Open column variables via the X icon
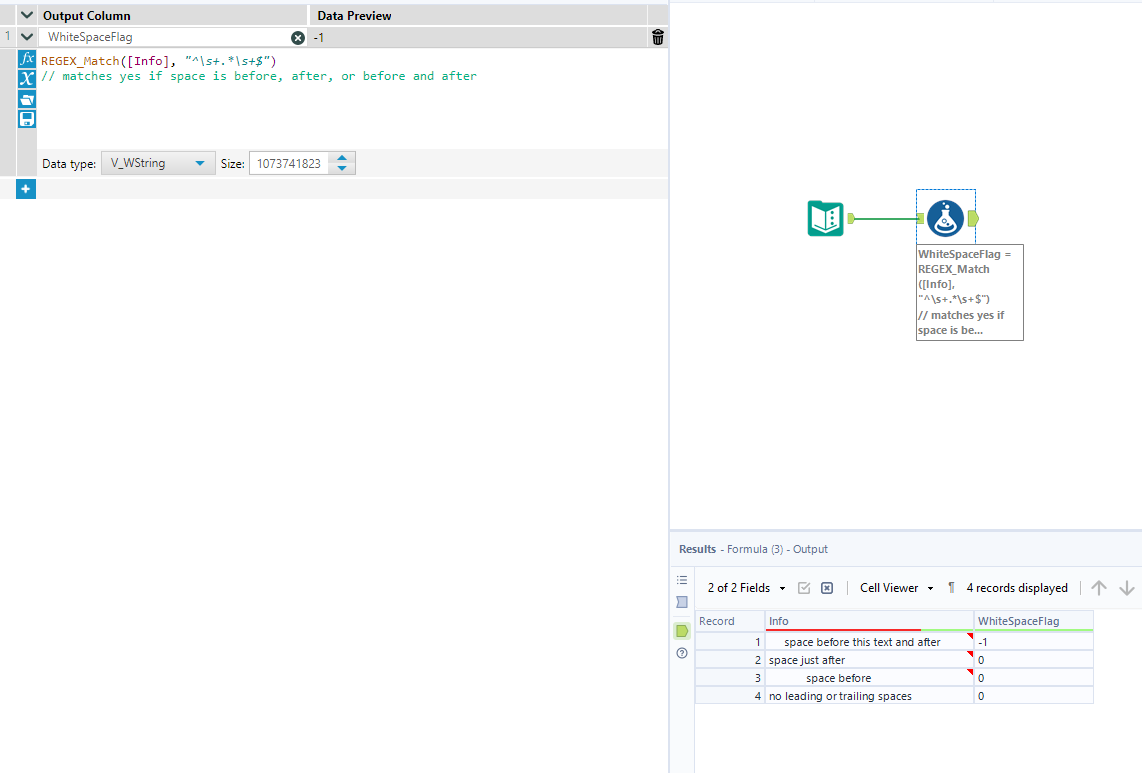This screenshot has width=1142, height=773. (27, 78)
